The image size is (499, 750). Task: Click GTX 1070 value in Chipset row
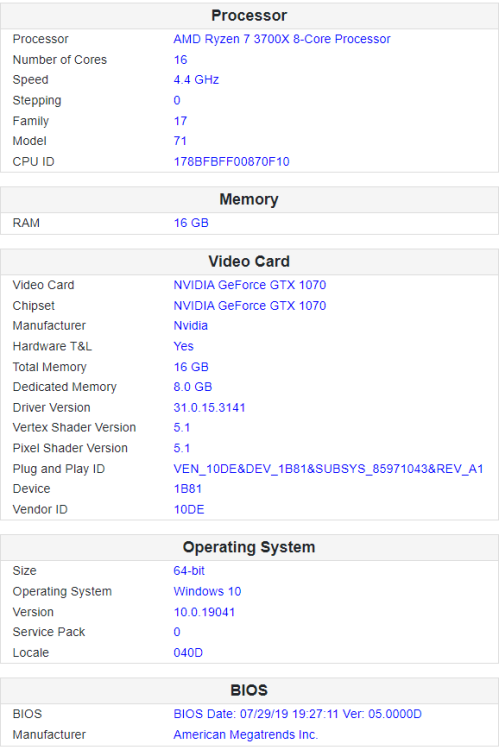(x=250, y=306)
